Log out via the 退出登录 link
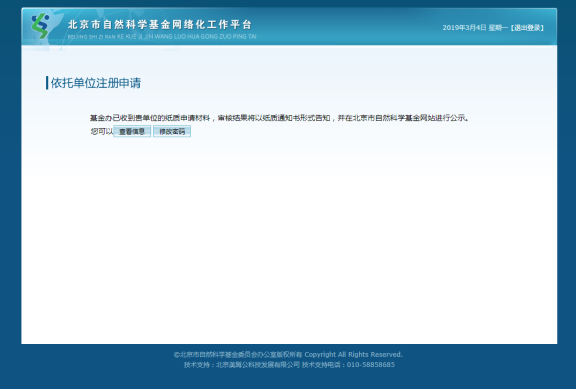This screenshot has height=389, width=576. [528, 28]
